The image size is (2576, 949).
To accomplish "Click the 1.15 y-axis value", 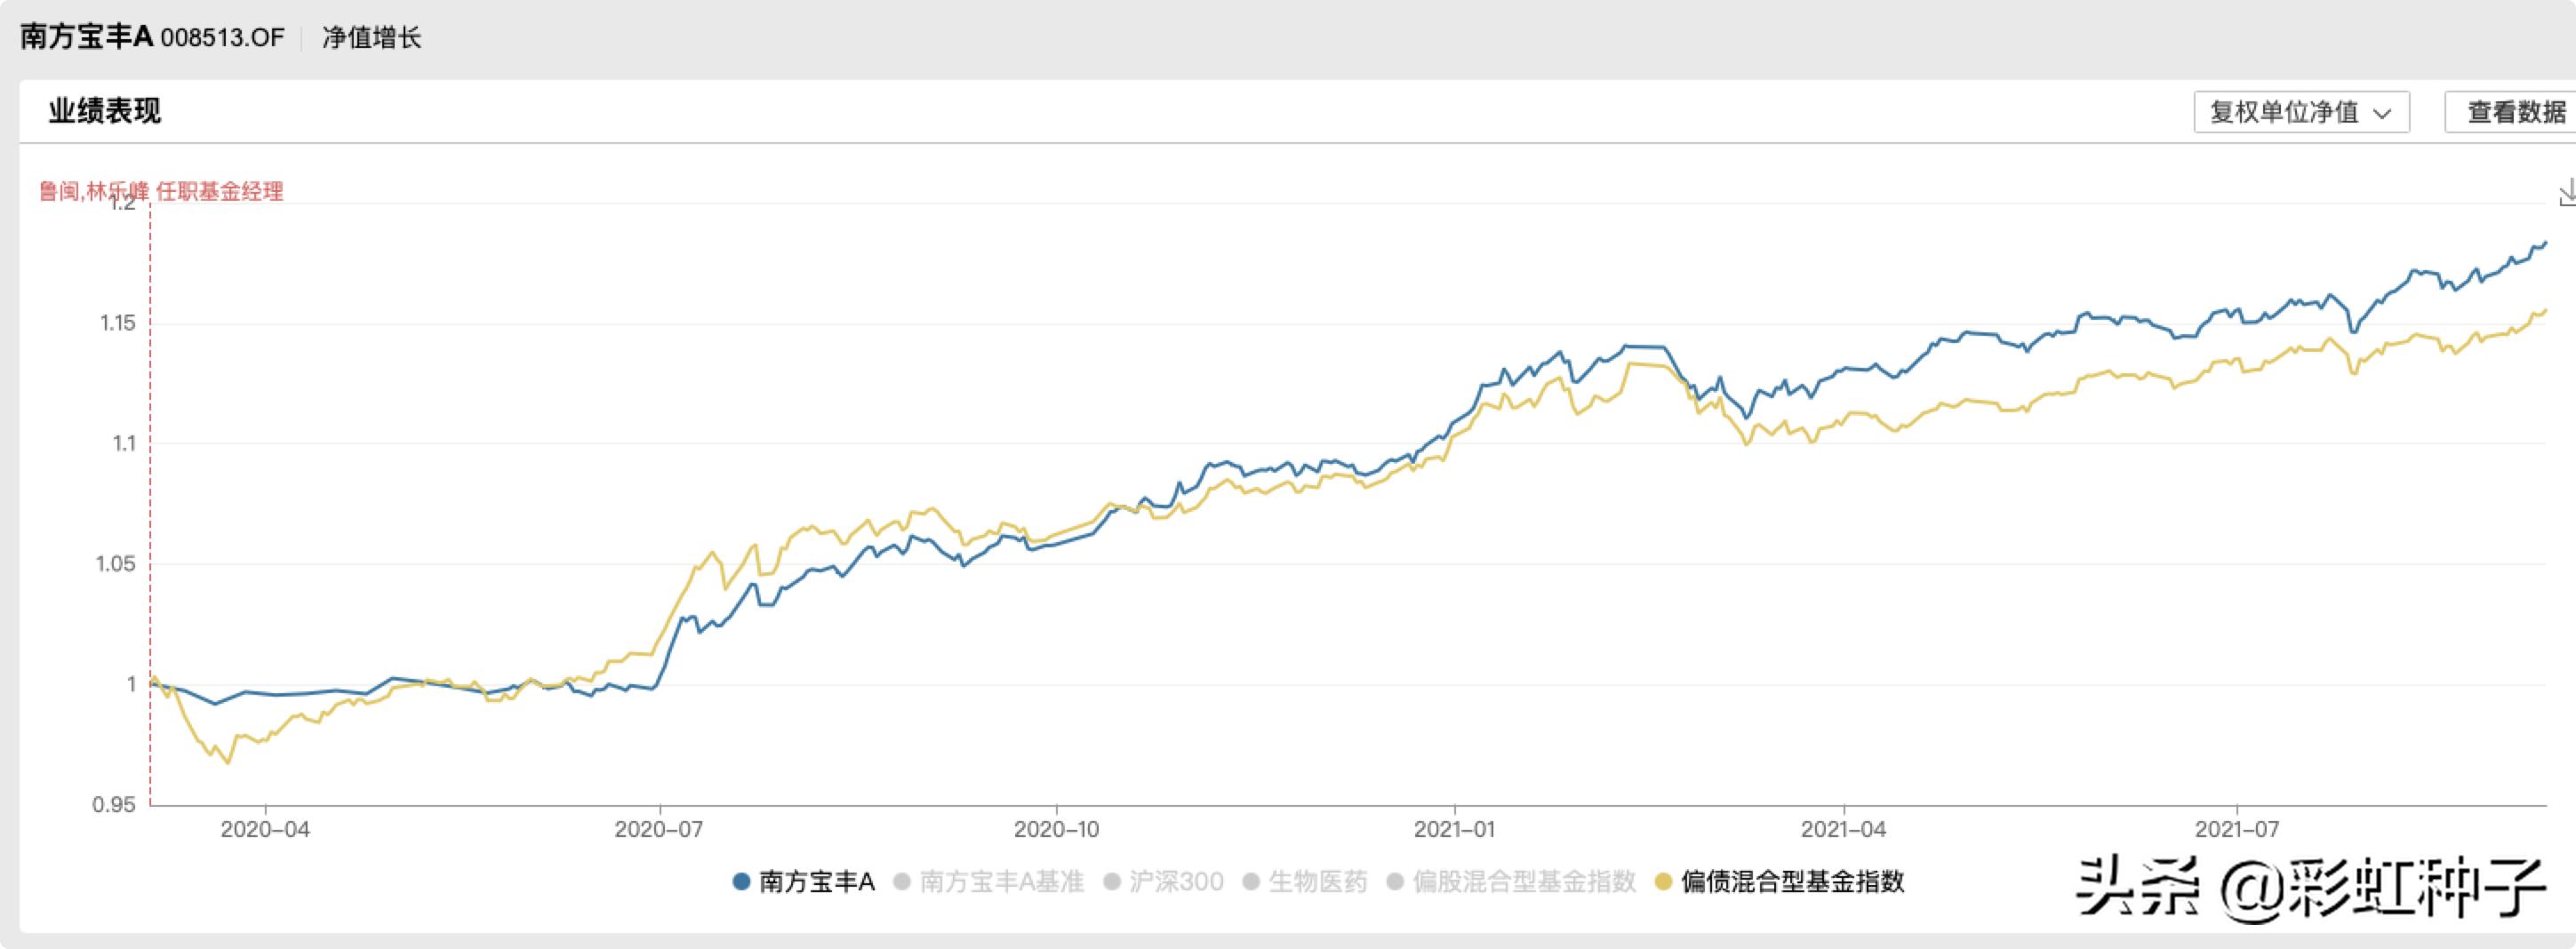I will (x=118, y=323).
